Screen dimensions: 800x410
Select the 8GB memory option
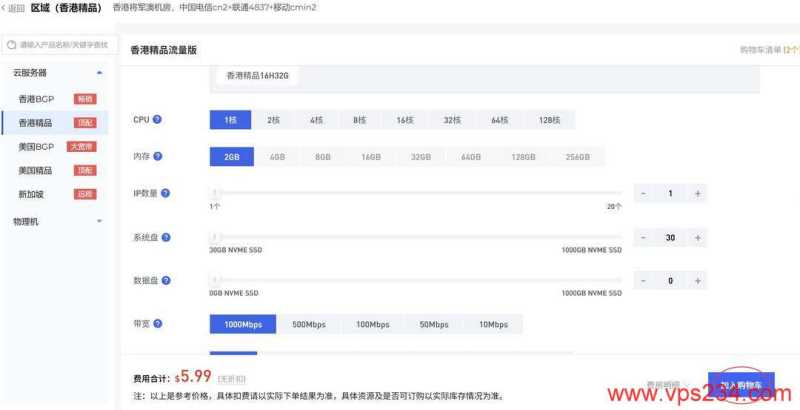(322, 157)
